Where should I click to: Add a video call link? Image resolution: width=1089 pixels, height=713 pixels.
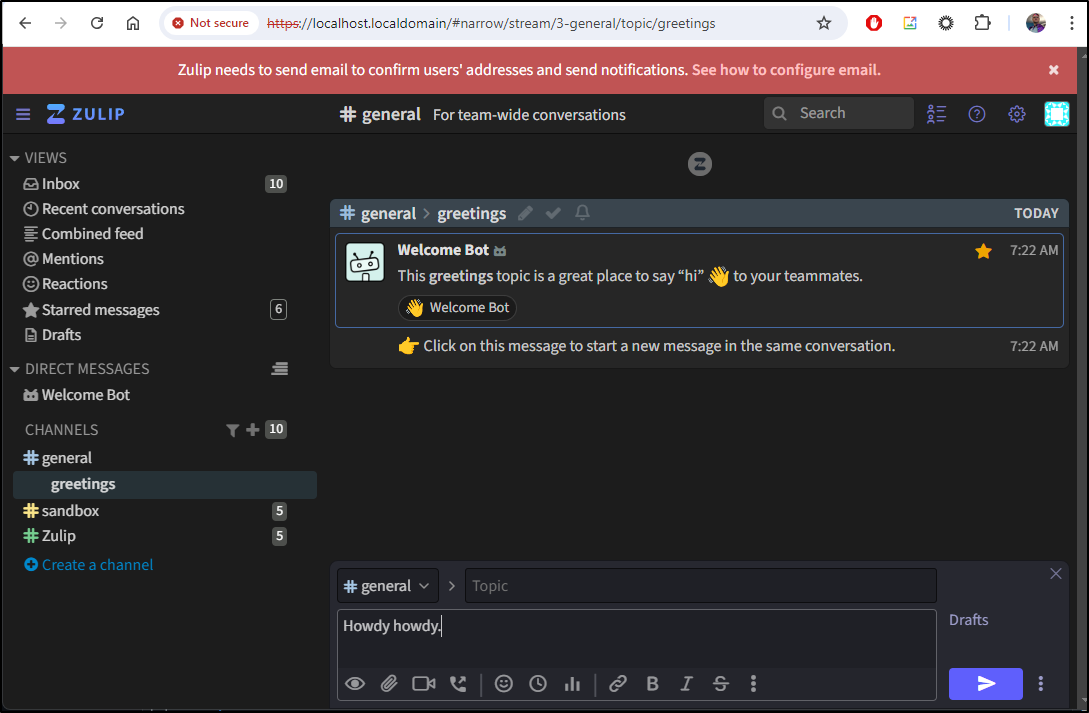[424, 684]
